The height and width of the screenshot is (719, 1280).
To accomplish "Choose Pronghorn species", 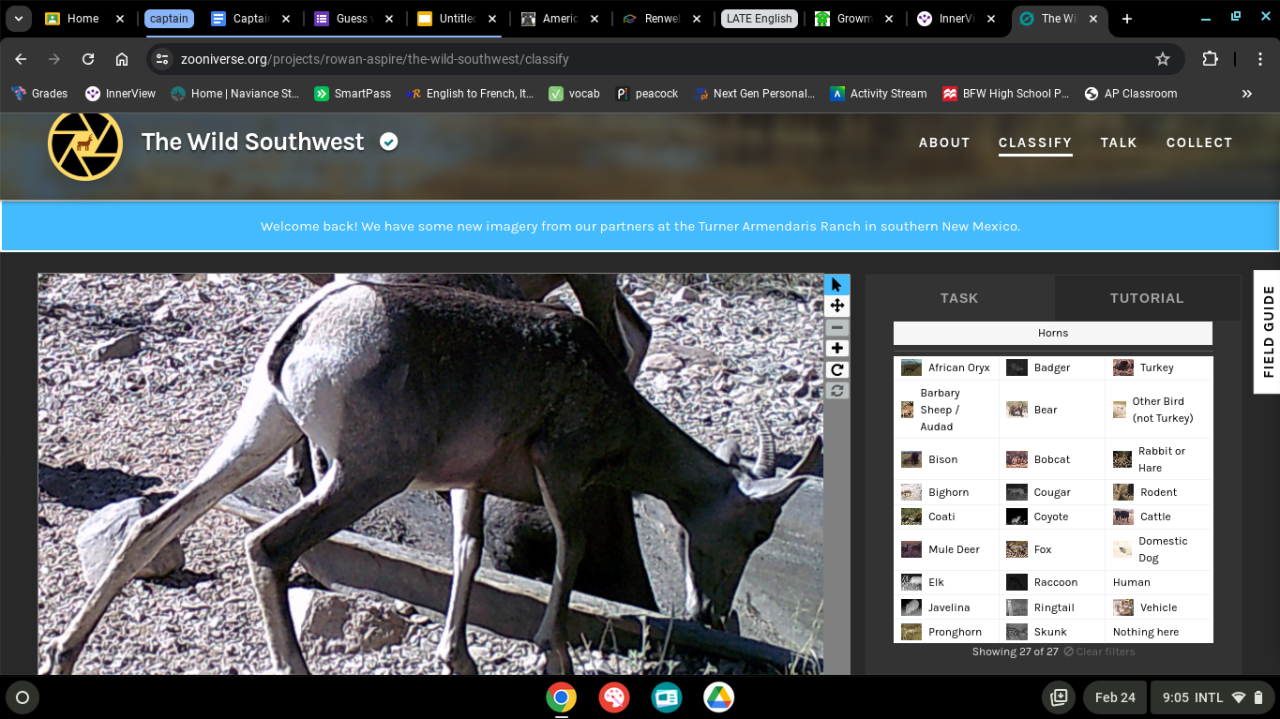I will 946,632.
